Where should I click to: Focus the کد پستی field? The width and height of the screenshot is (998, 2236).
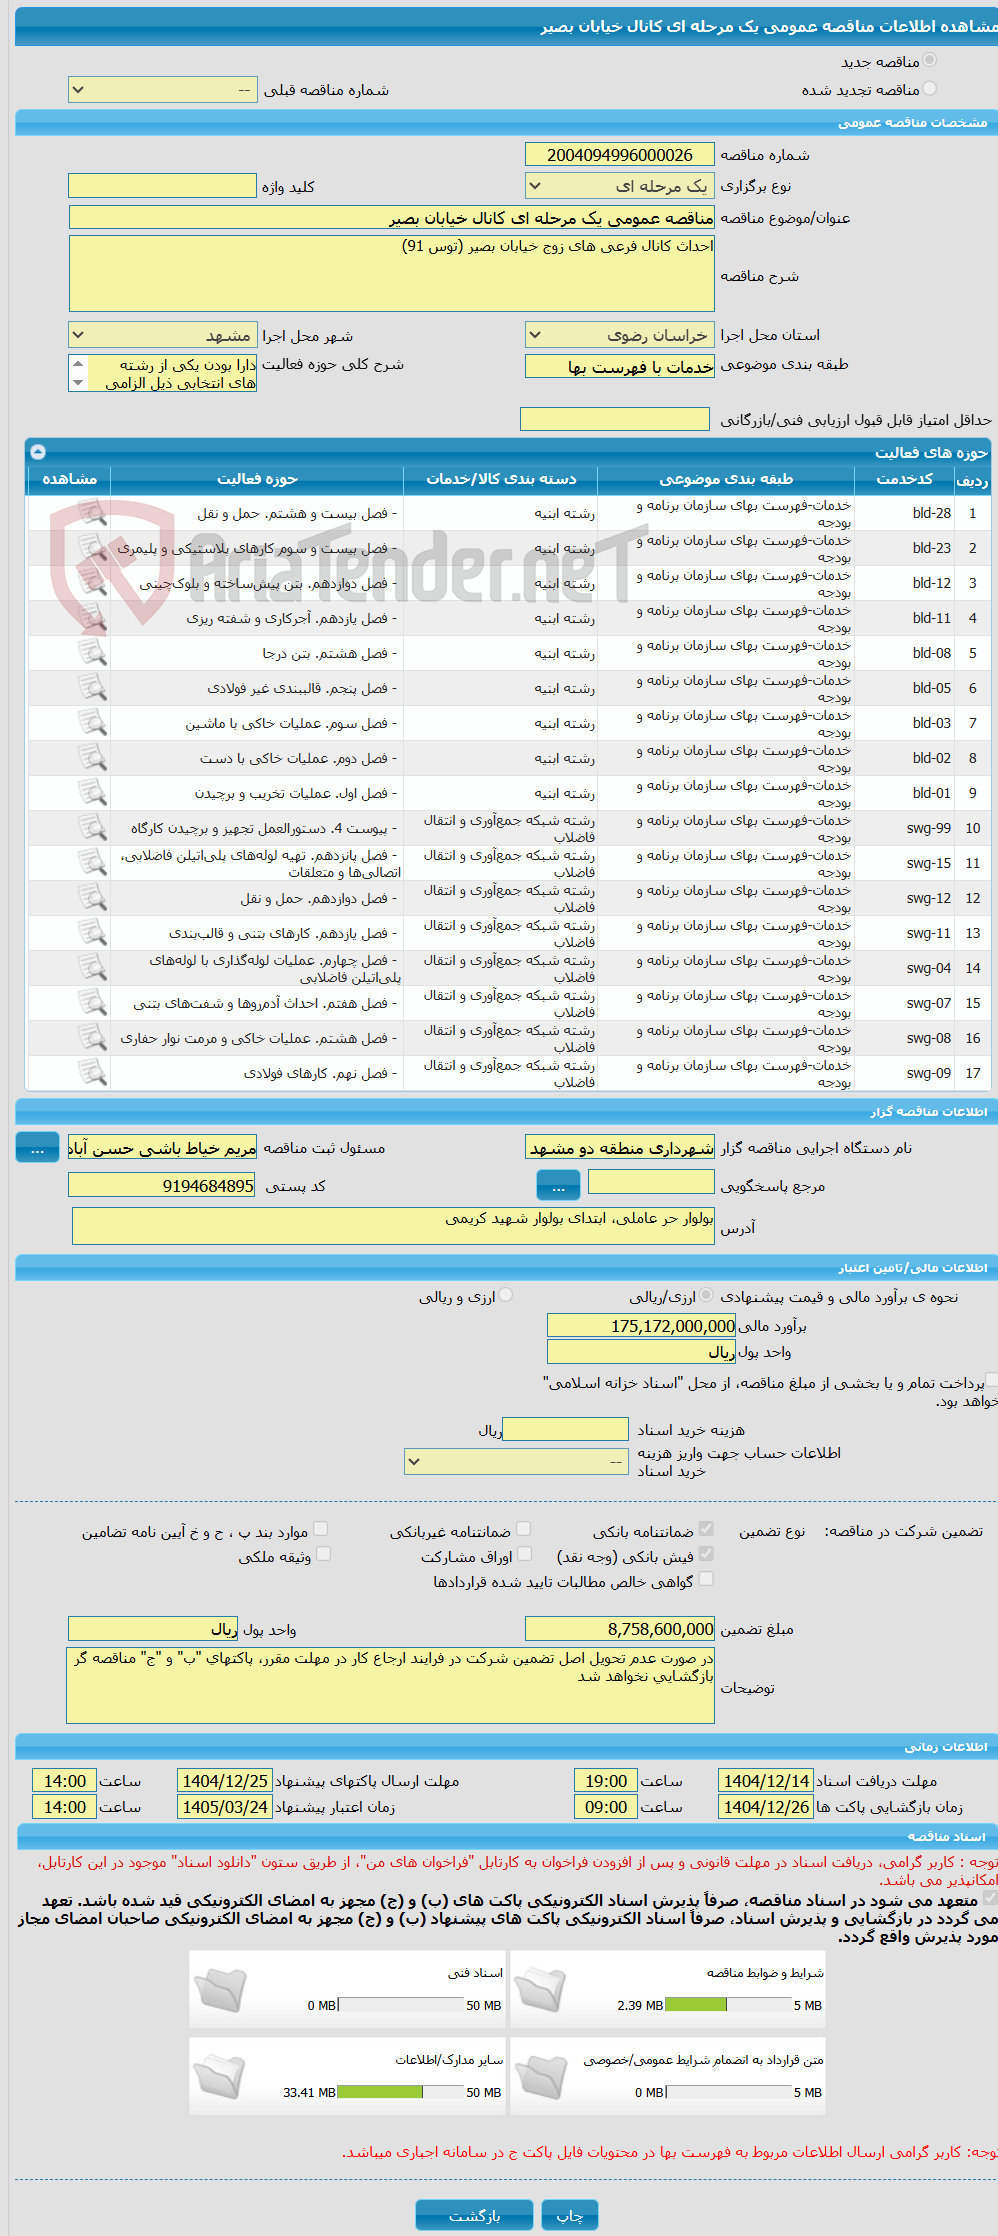162,1186
